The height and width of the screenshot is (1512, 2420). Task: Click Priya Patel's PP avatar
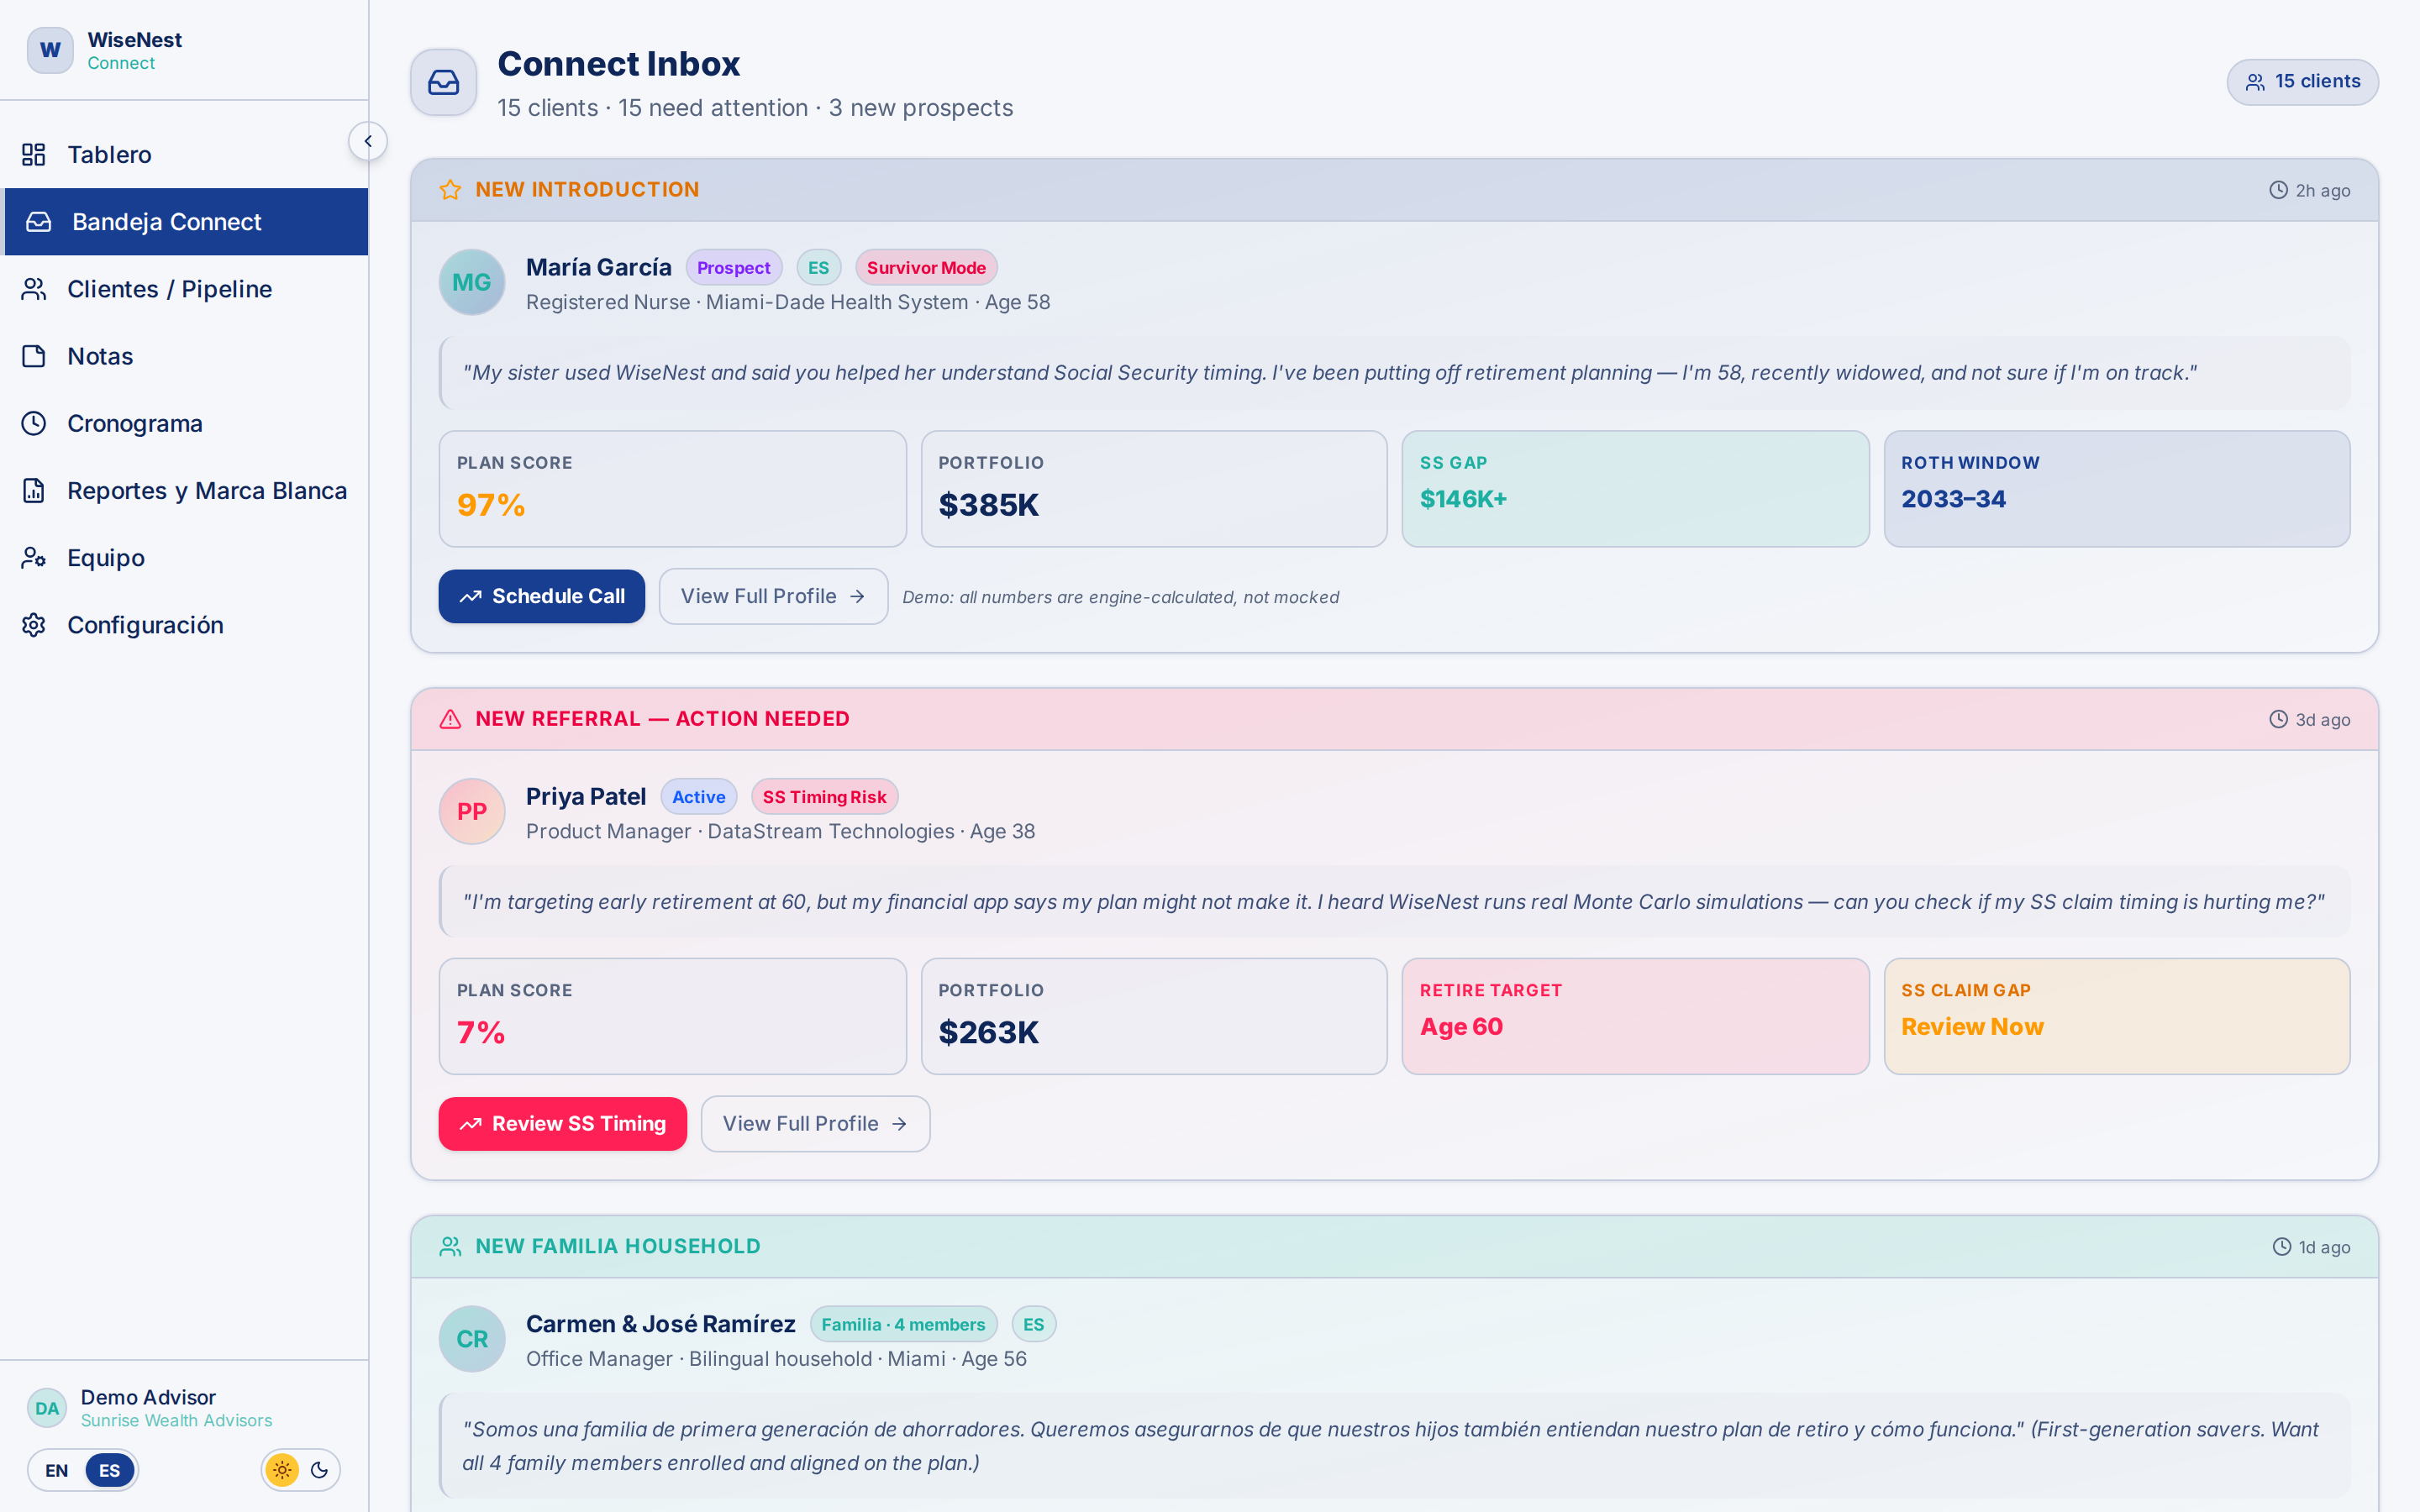coord(472,811)
